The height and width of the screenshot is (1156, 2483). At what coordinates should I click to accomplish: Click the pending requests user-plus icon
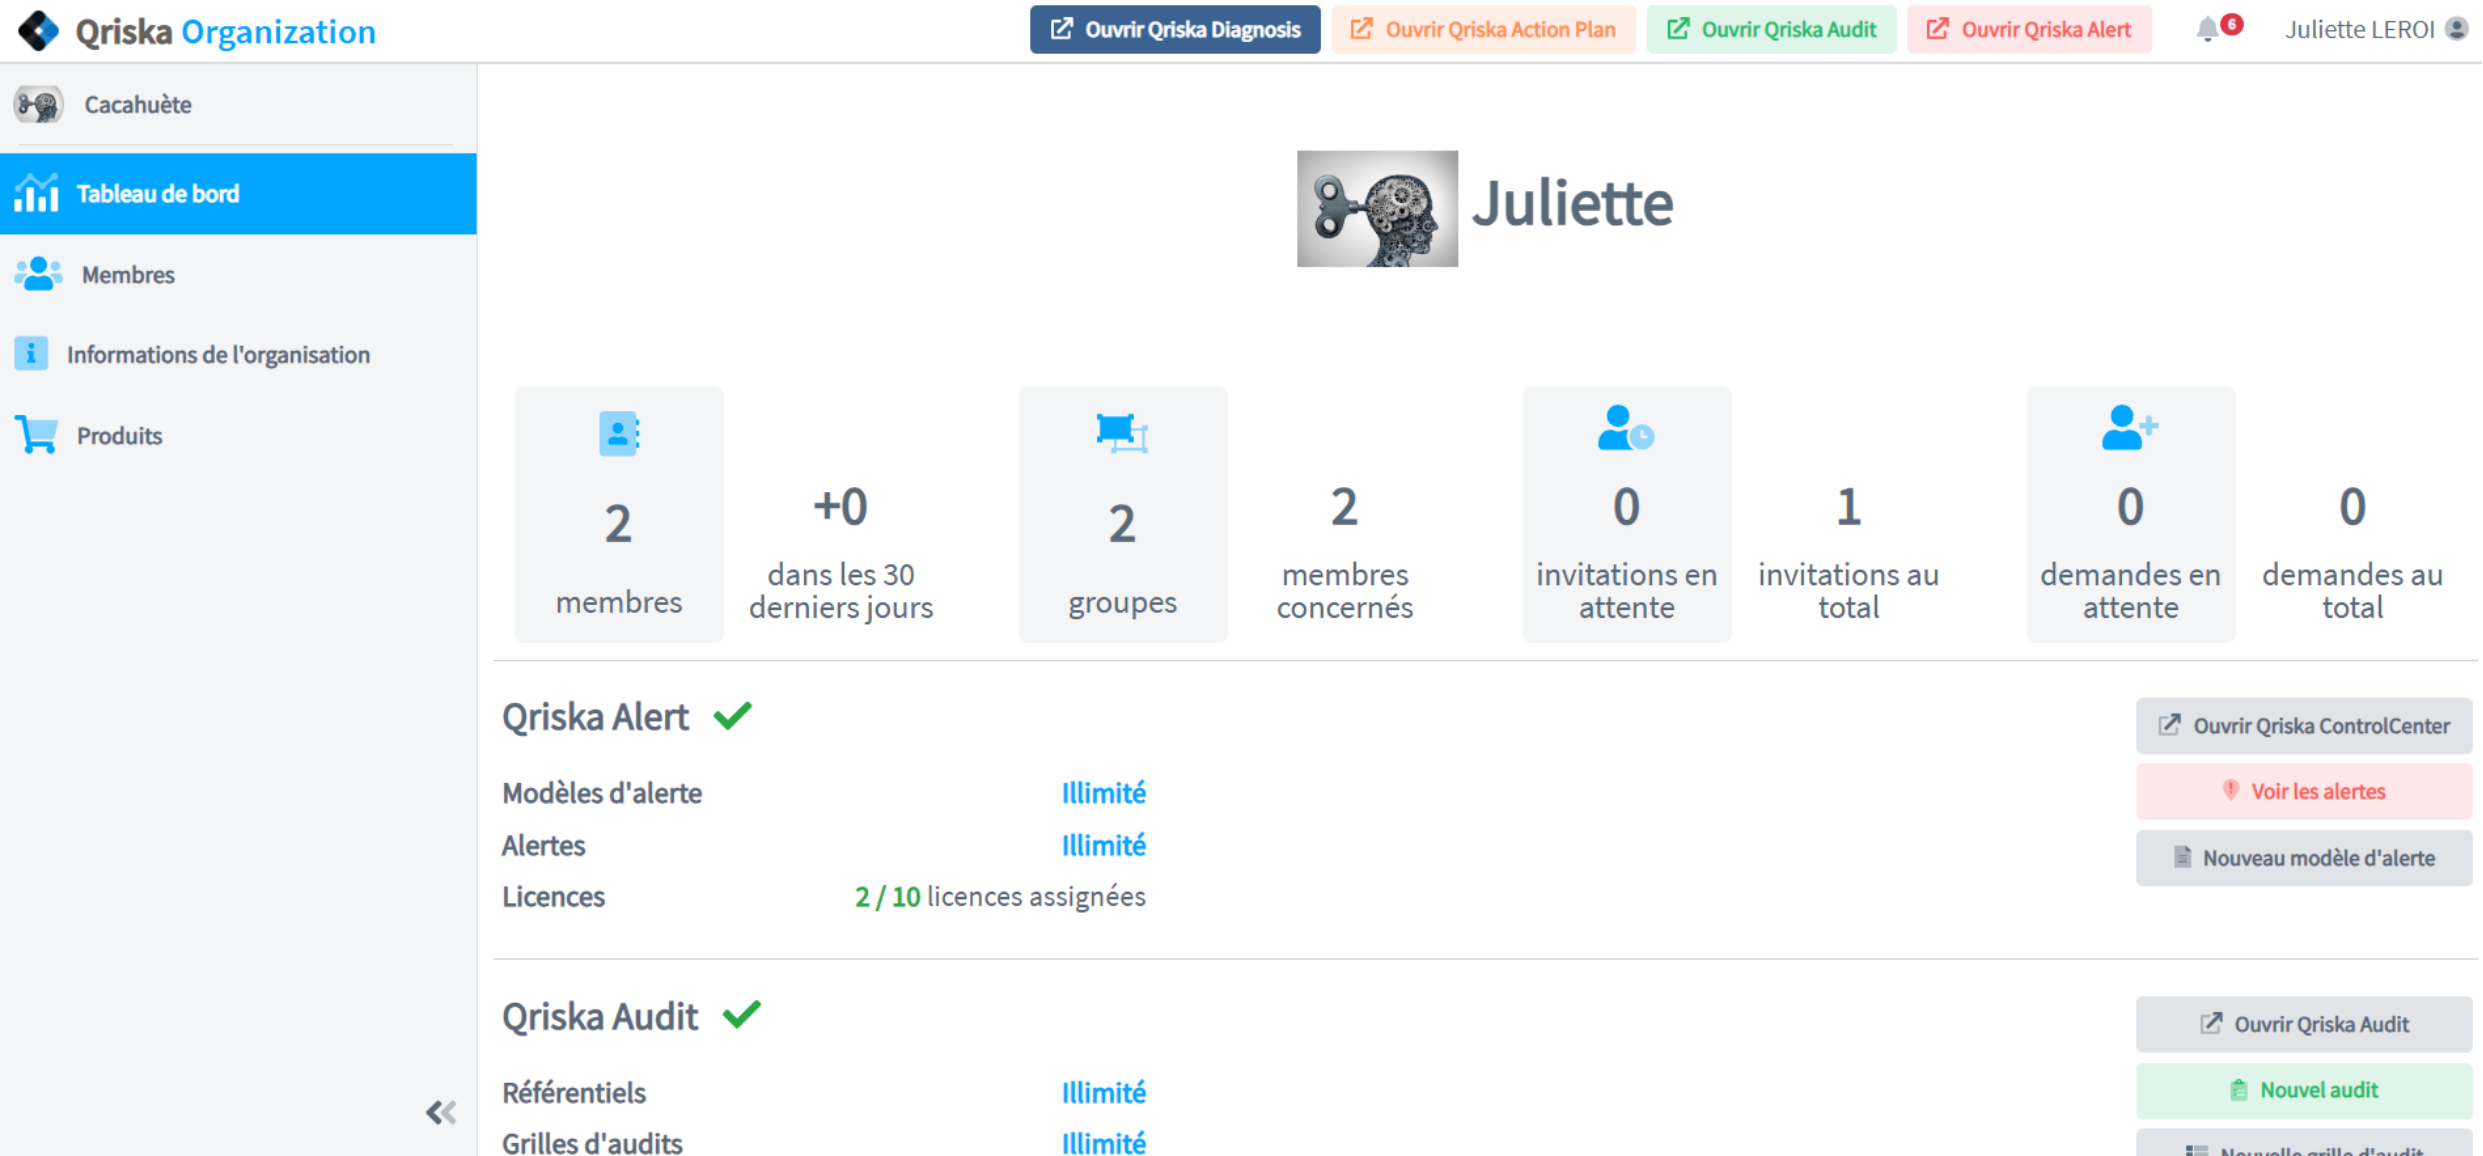pos(2130,428)
